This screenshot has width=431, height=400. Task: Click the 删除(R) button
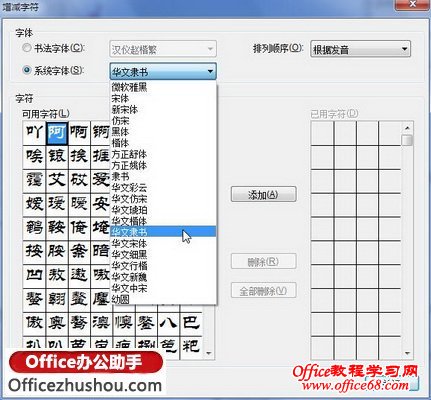263,262
